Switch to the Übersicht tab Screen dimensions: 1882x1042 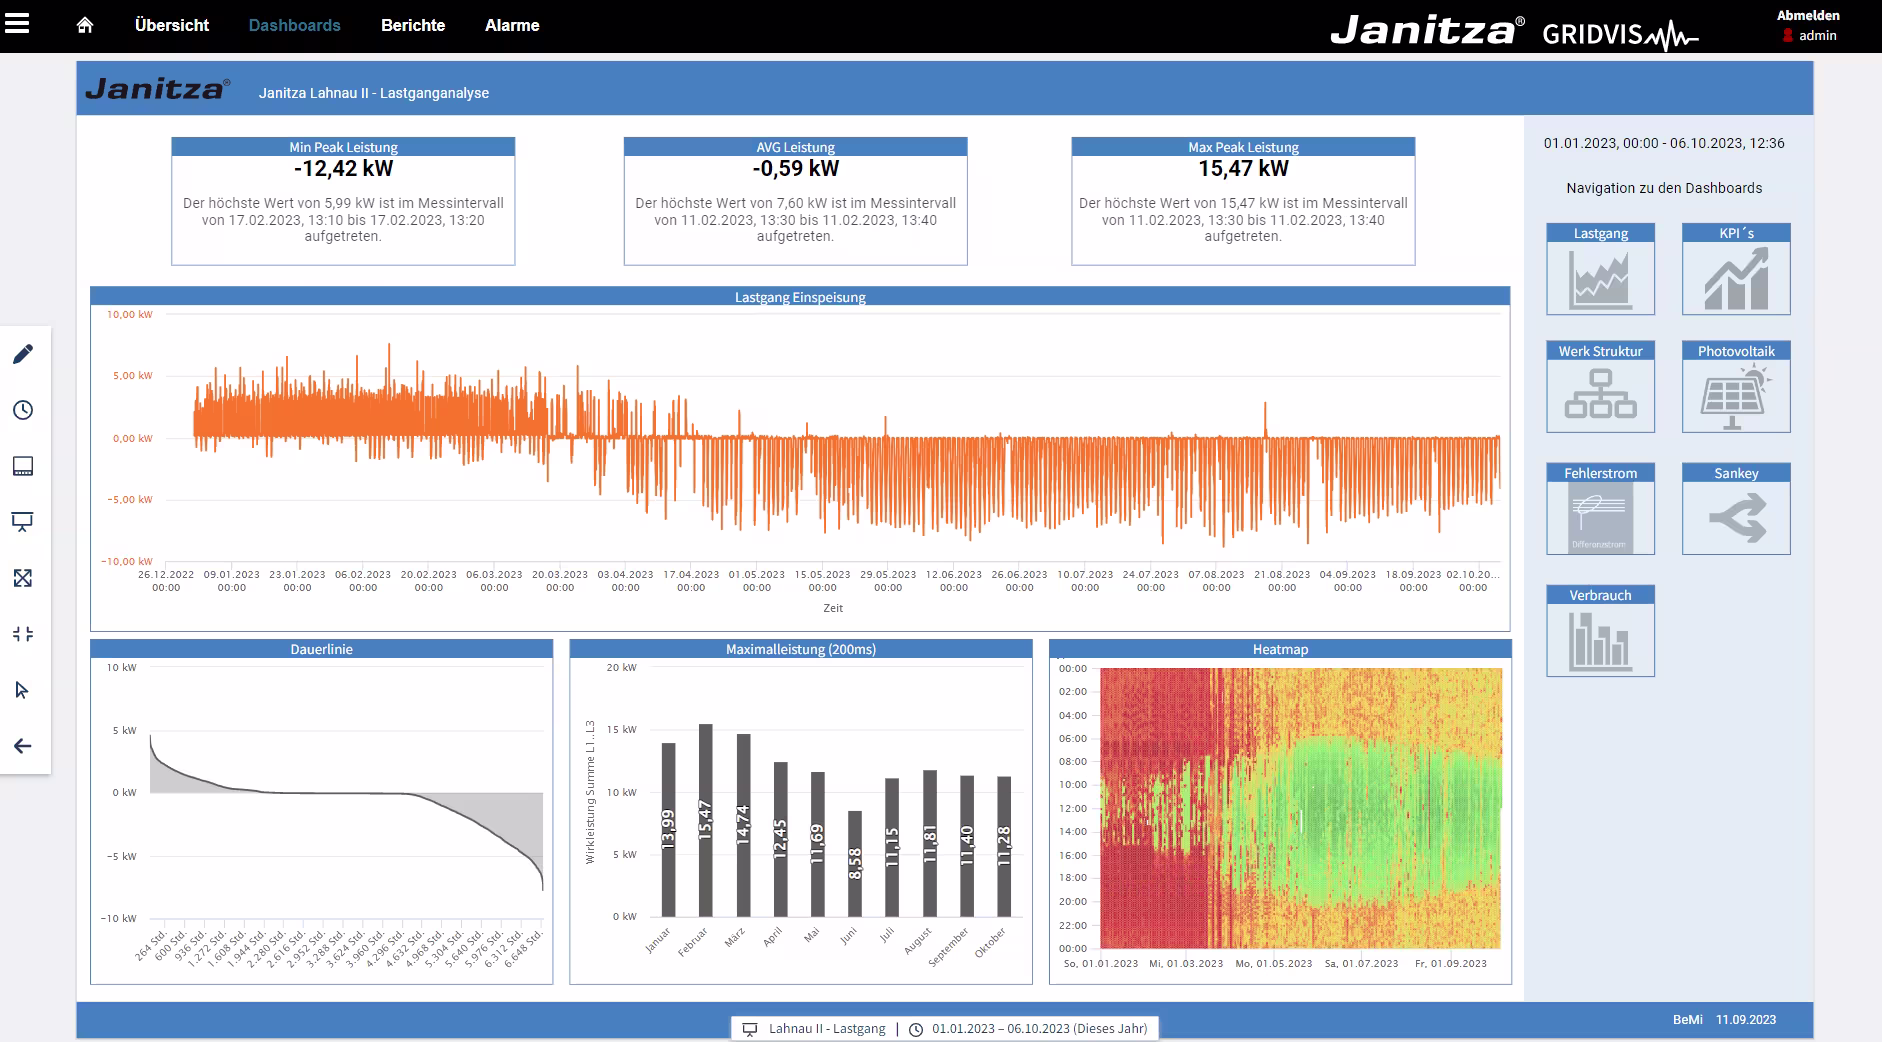[x=172, y=25]
